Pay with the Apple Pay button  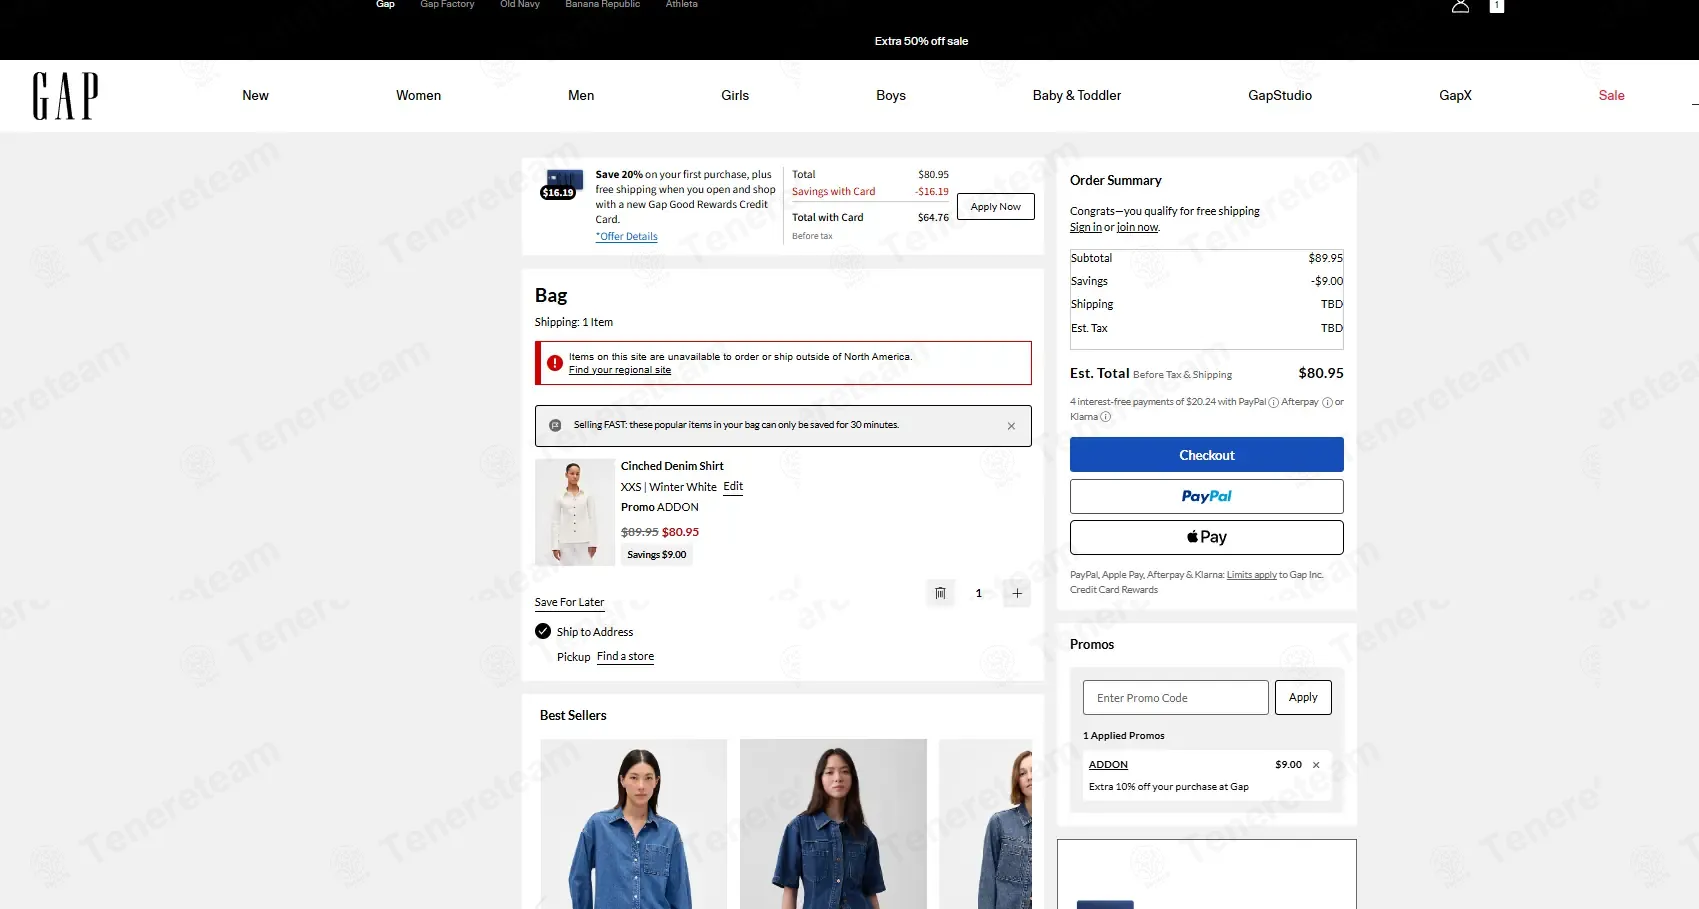1207,538
